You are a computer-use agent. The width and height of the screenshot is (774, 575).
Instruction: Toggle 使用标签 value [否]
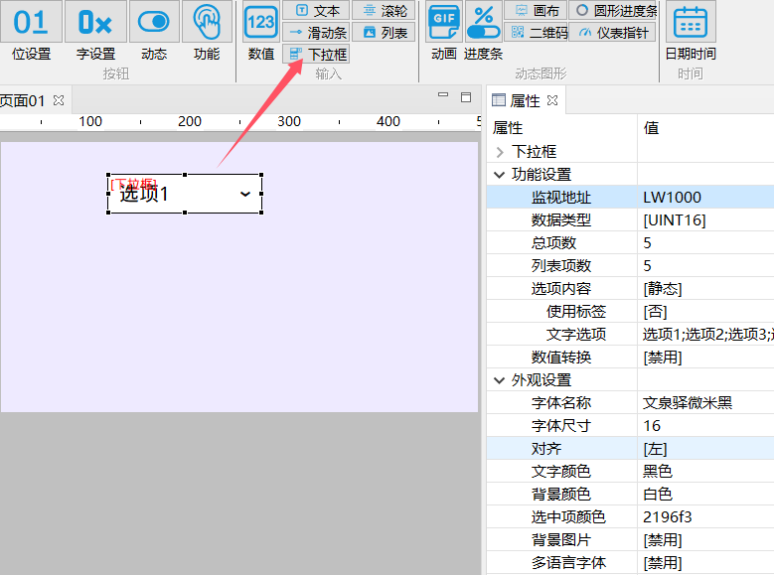point(706,311)
